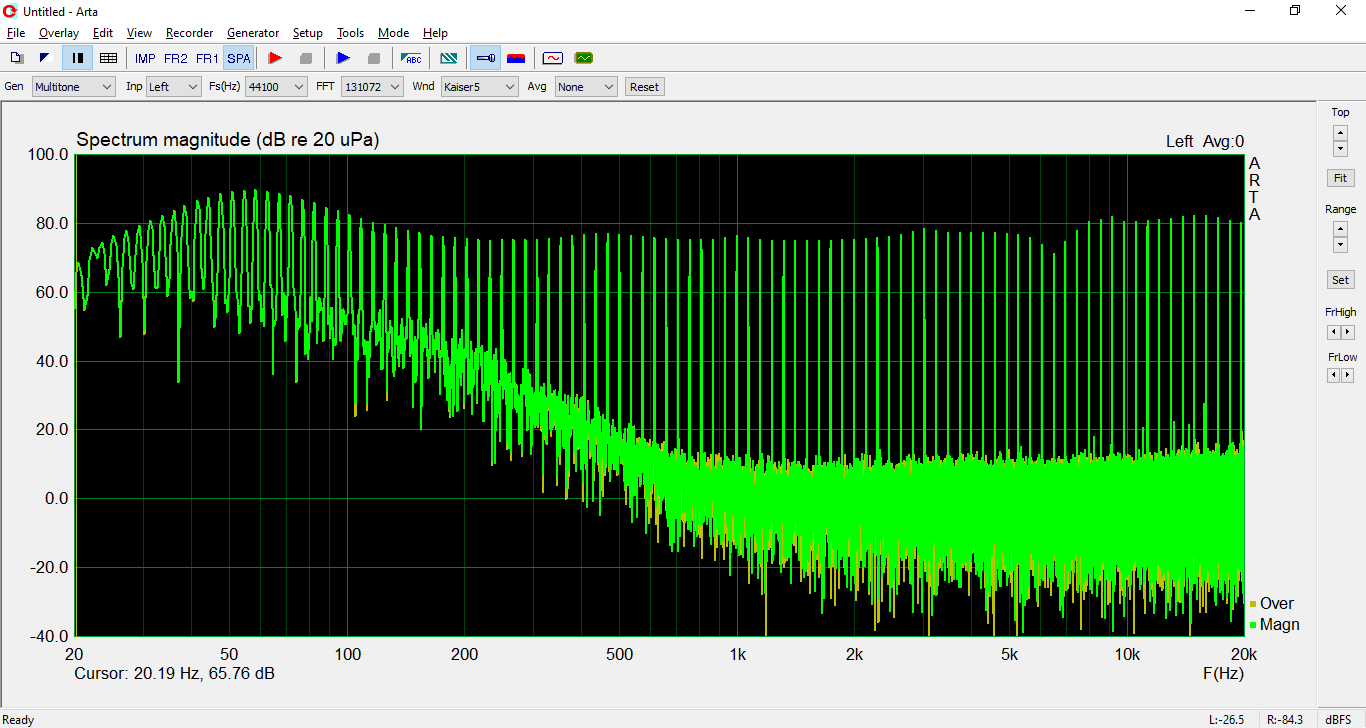Image resolution: width=1366 pixels, height=728 pixels.
Task: Click the gray stop icon beside blue play
Action: [374, 58]
